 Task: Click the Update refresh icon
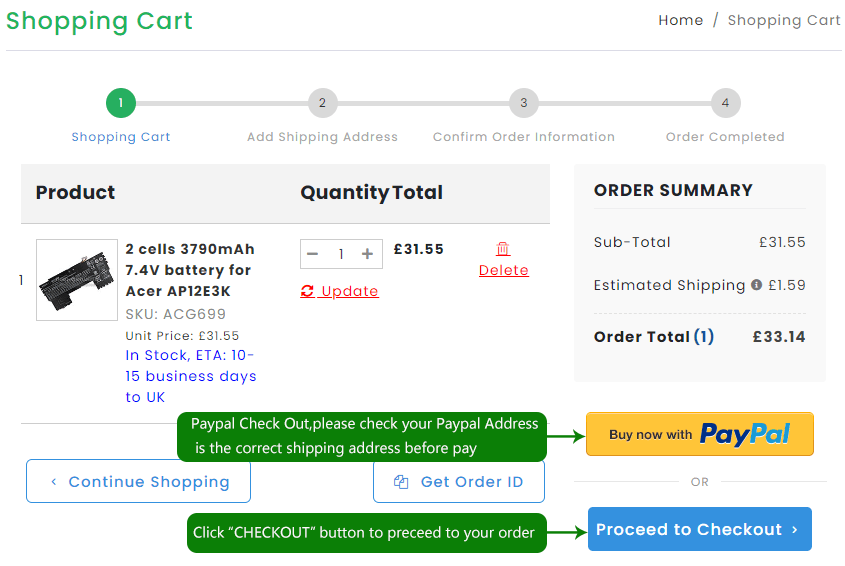click(307, 291)
